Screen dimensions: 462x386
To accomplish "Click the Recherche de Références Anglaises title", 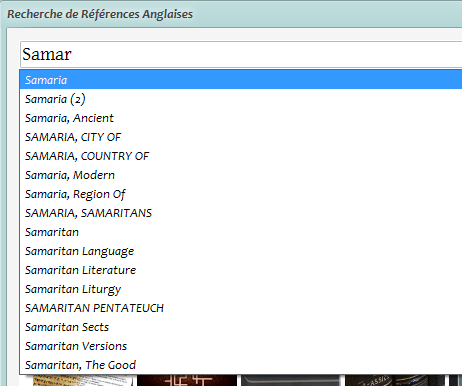I will coord(100,14).
